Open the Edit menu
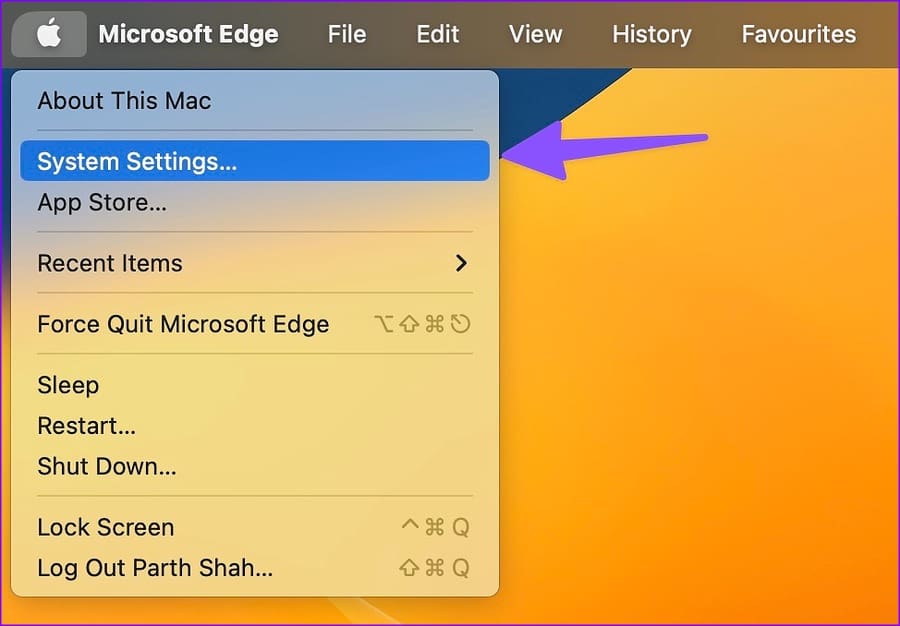 coord(437,34)
